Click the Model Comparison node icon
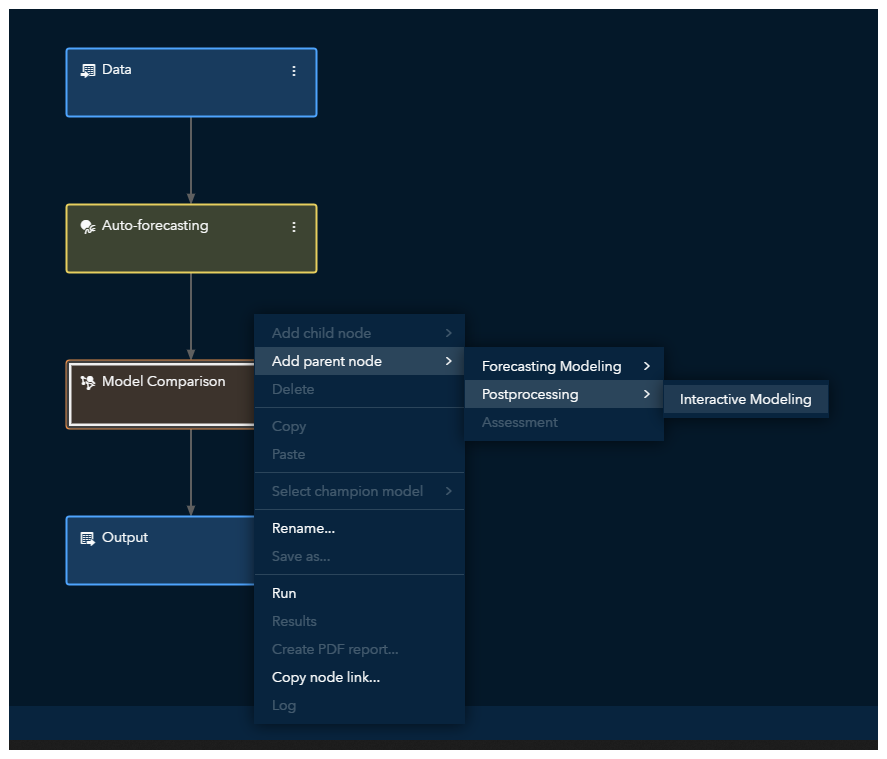The height and width of the screenshot is (759, 887). coord(88,382)
